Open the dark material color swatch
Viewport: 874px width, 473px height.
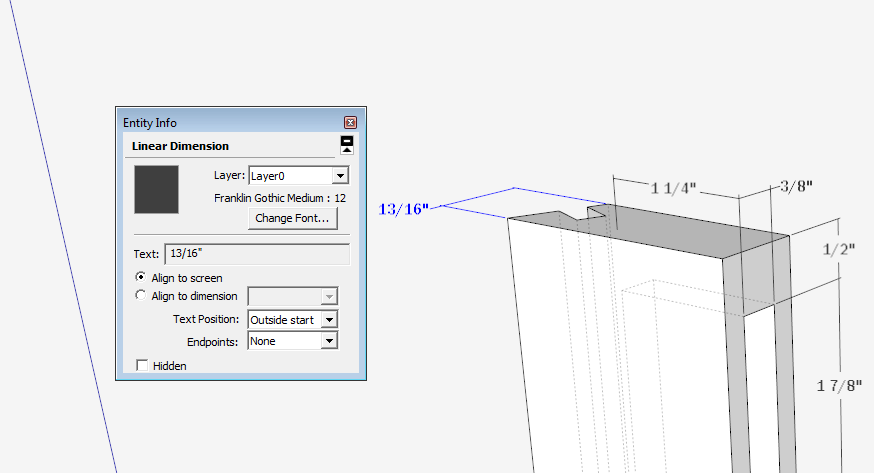(x=157, y=189)
